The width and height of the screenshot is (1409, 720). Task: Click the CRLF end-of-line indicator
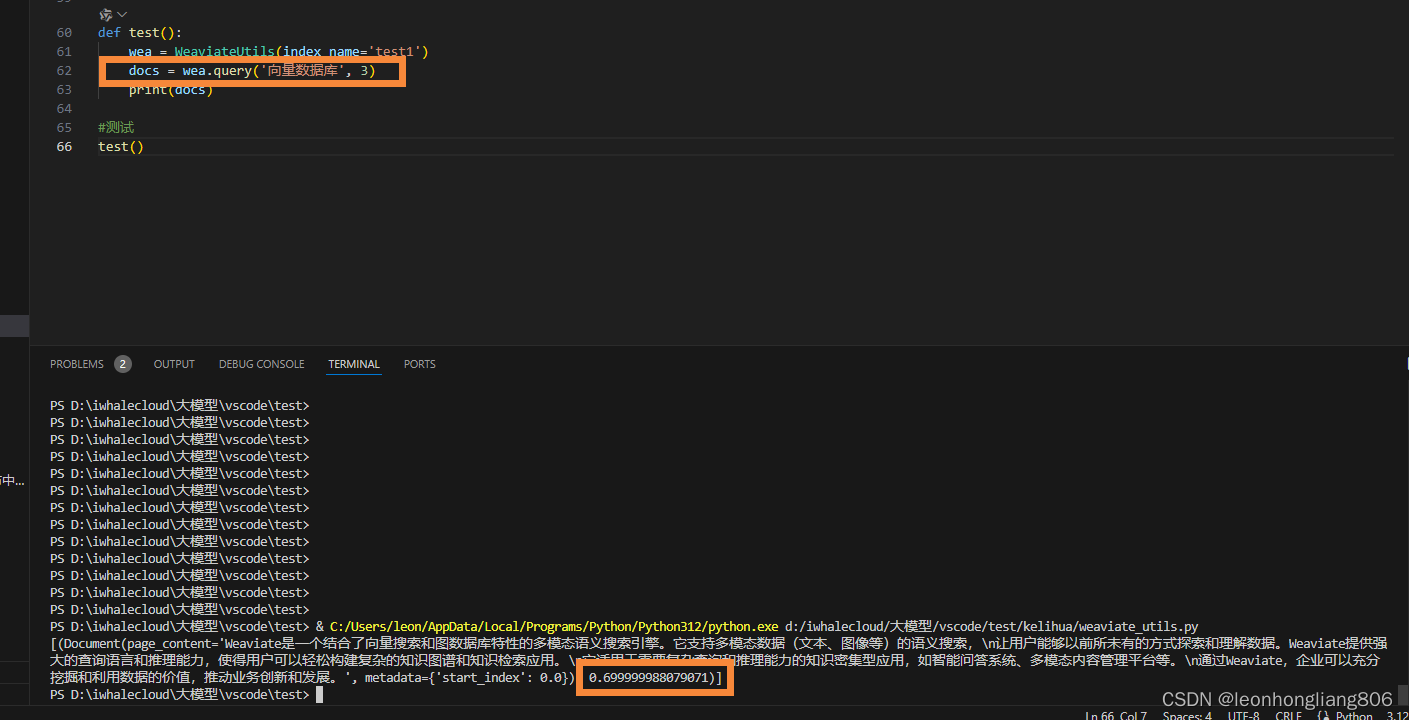(1288, 715)
